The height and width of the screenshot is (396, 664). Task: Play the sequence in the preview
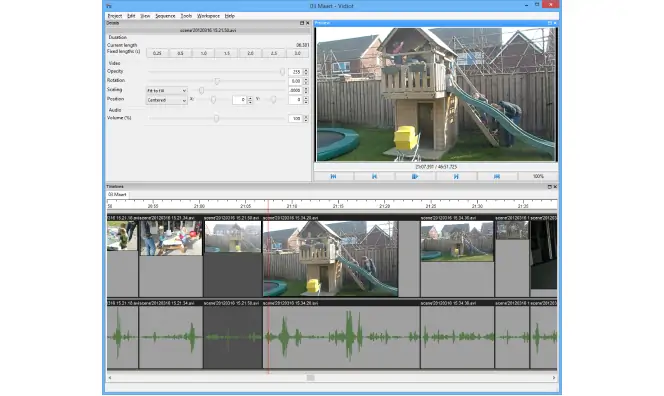pyautogui.click(x=415, y=176)
